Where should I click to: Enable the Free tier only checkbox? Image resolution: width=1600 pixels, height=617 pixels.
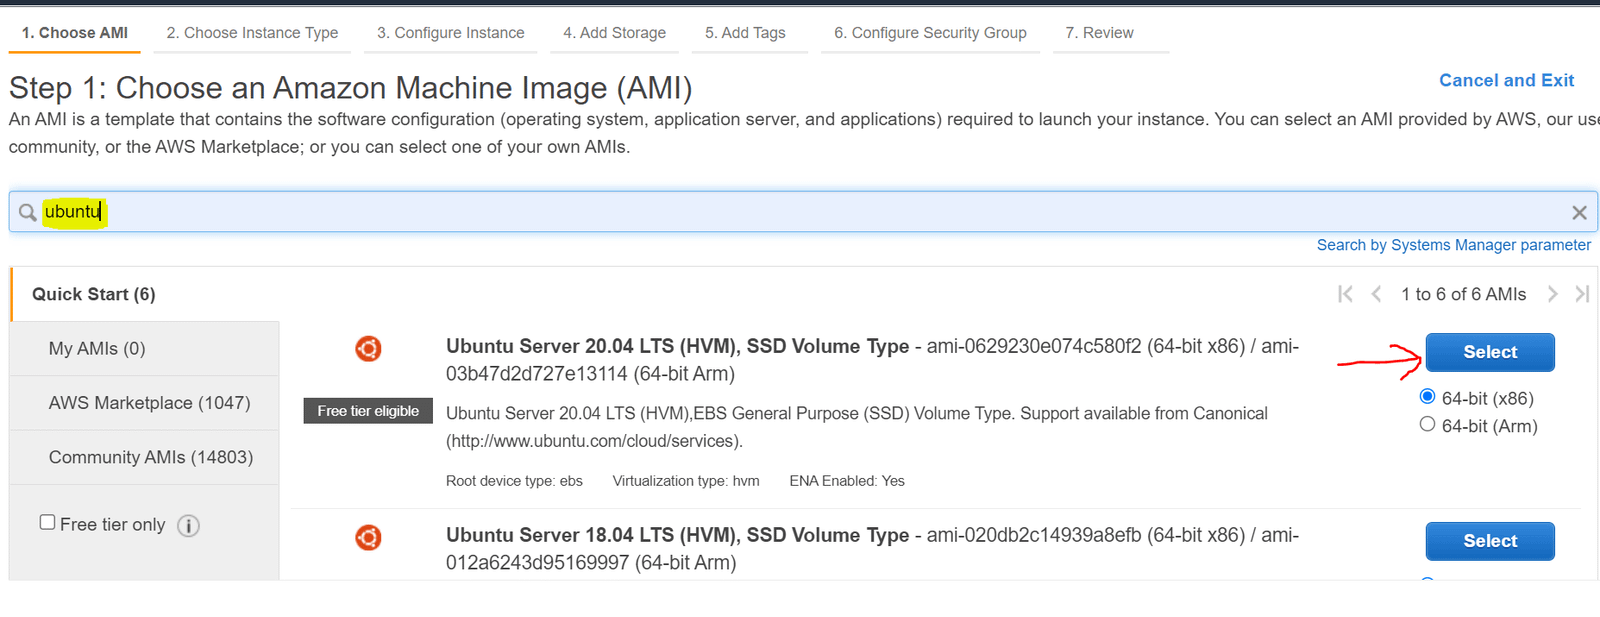tap(47, 522)
